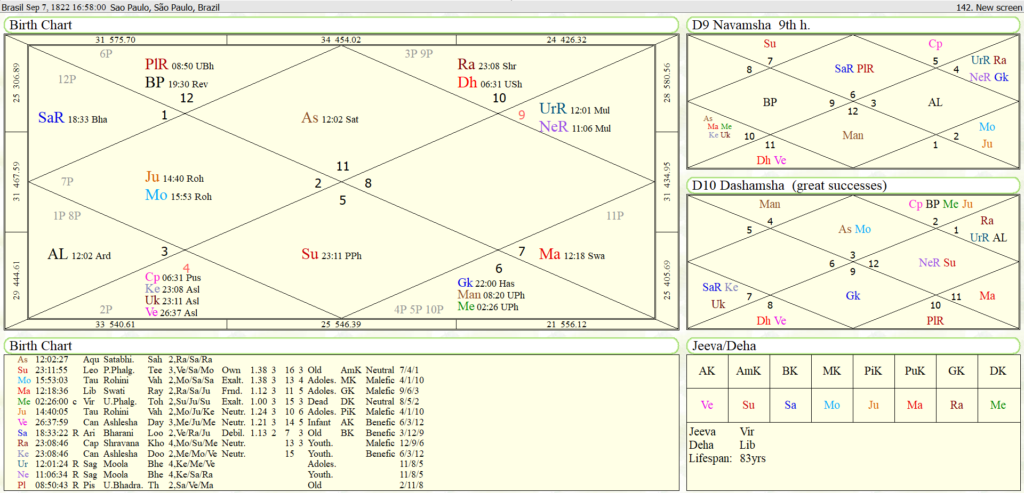
Task: Select Mars (Ma) in the Swati house
Action: (551, 255)
